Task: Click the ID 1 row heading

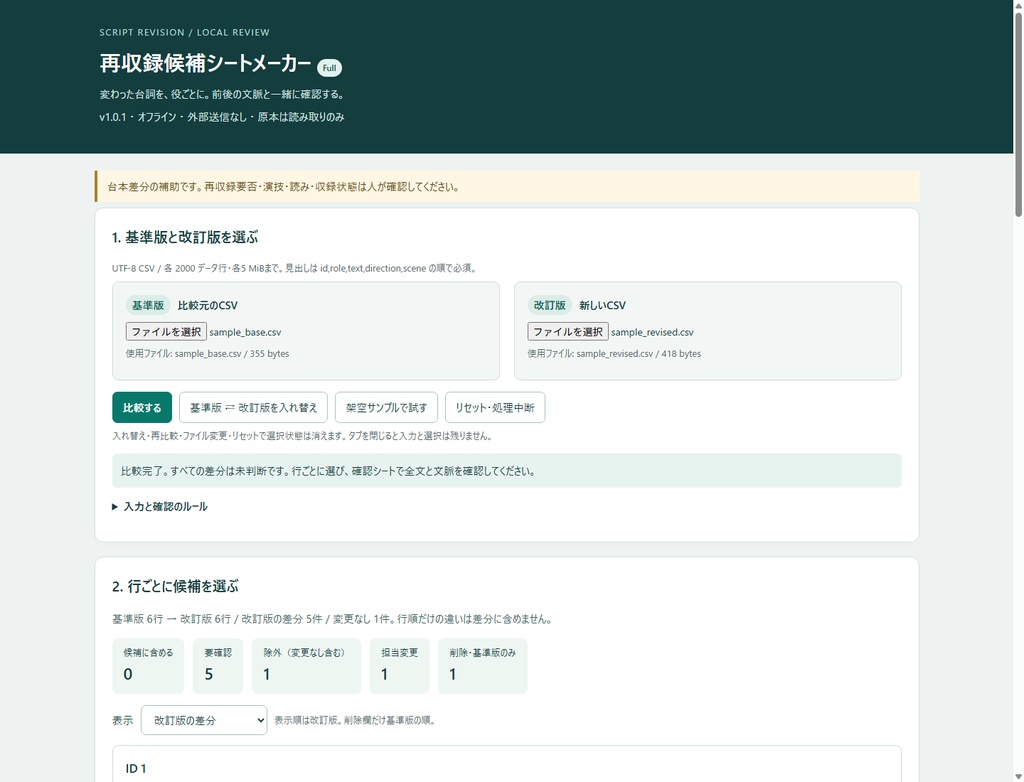Action: 136,768
